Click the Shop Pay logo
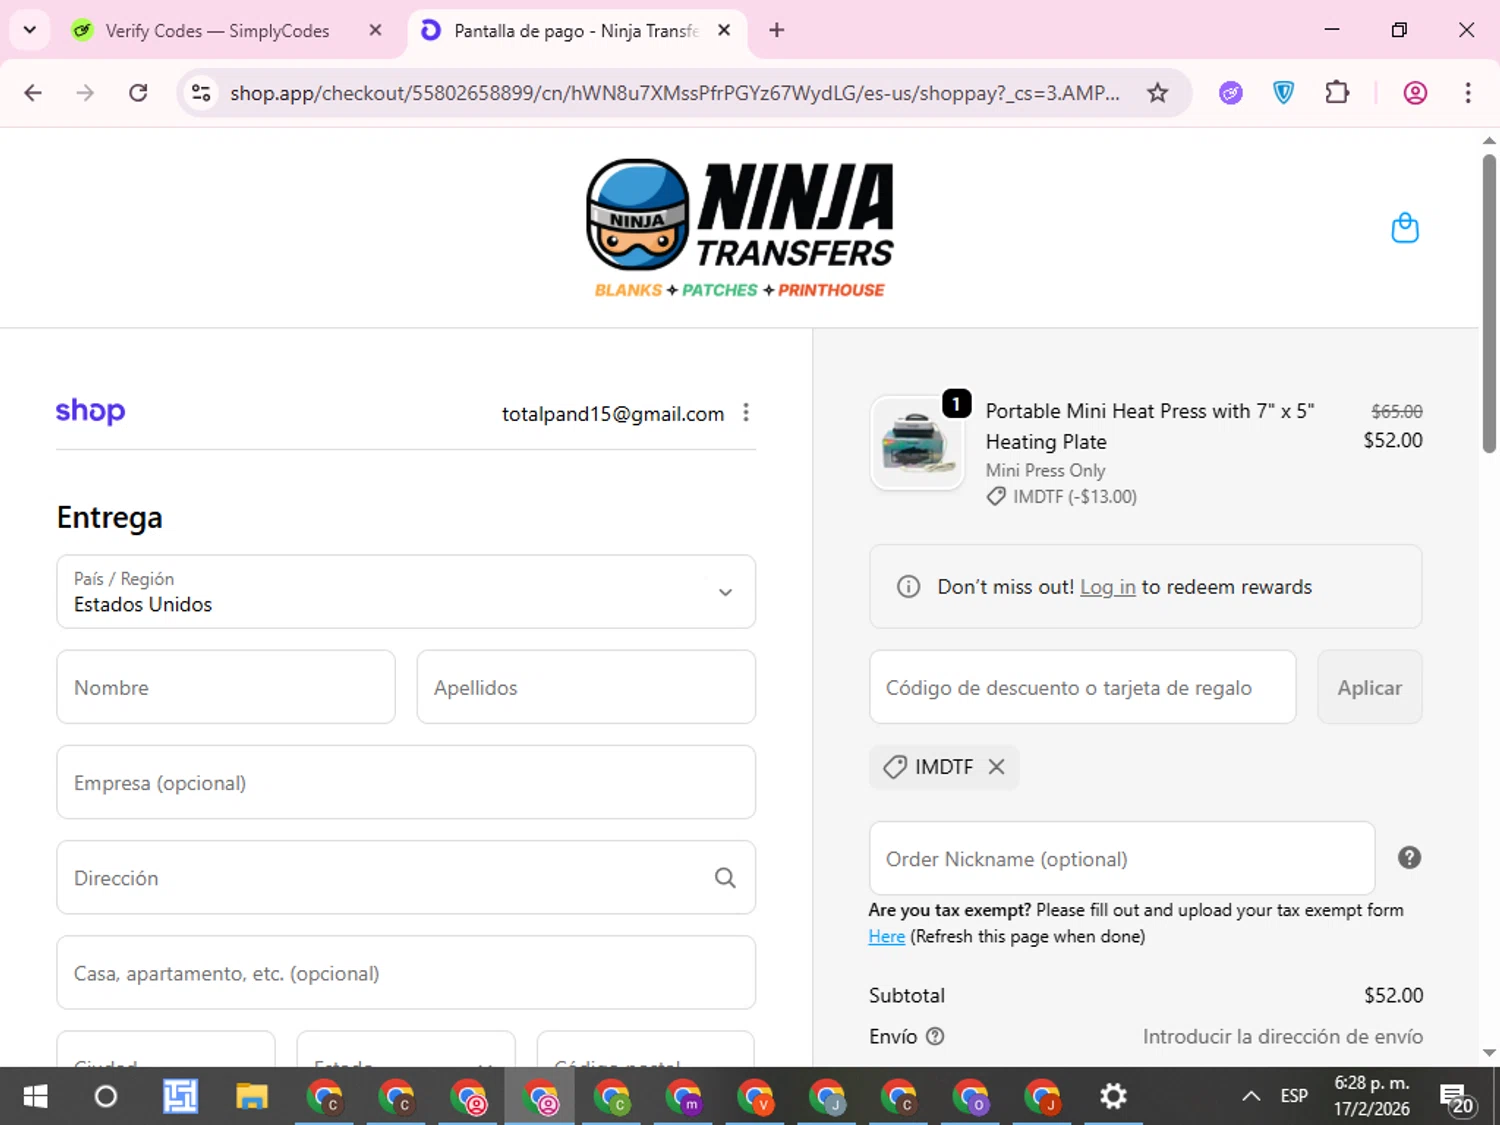Viewport: 1500px width, 1125px height. tap(90, 411)
